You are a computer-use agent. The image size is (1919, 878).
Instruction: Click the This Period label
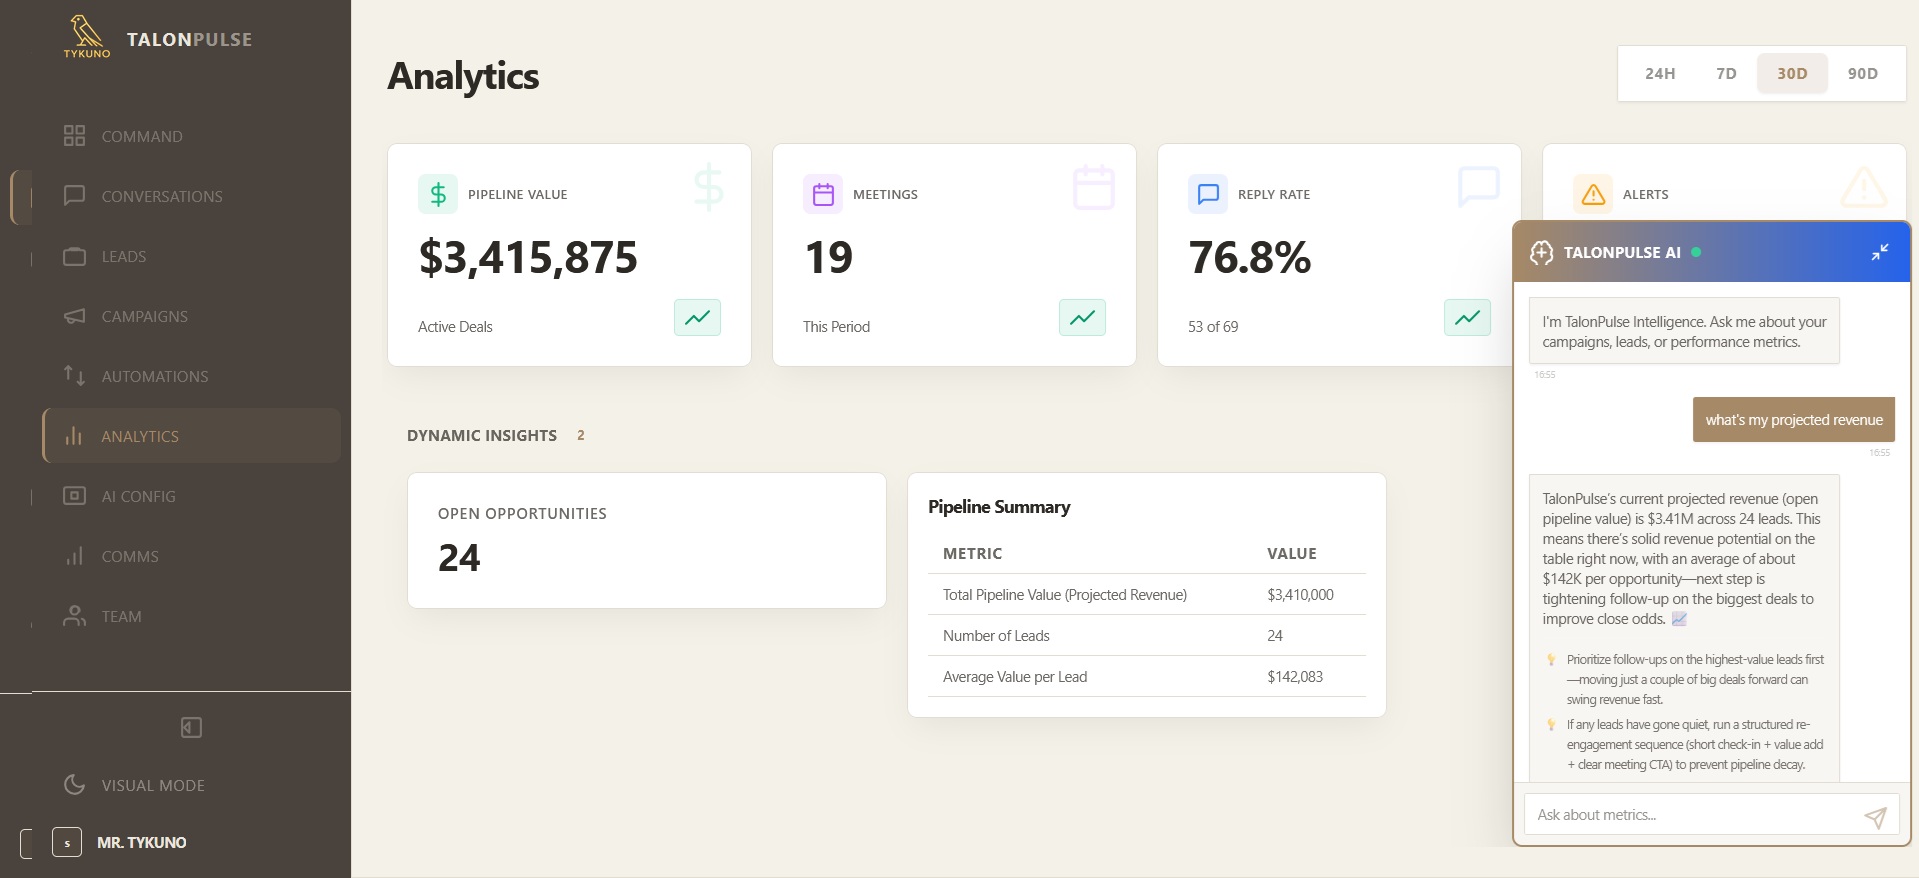pos(836,327)
